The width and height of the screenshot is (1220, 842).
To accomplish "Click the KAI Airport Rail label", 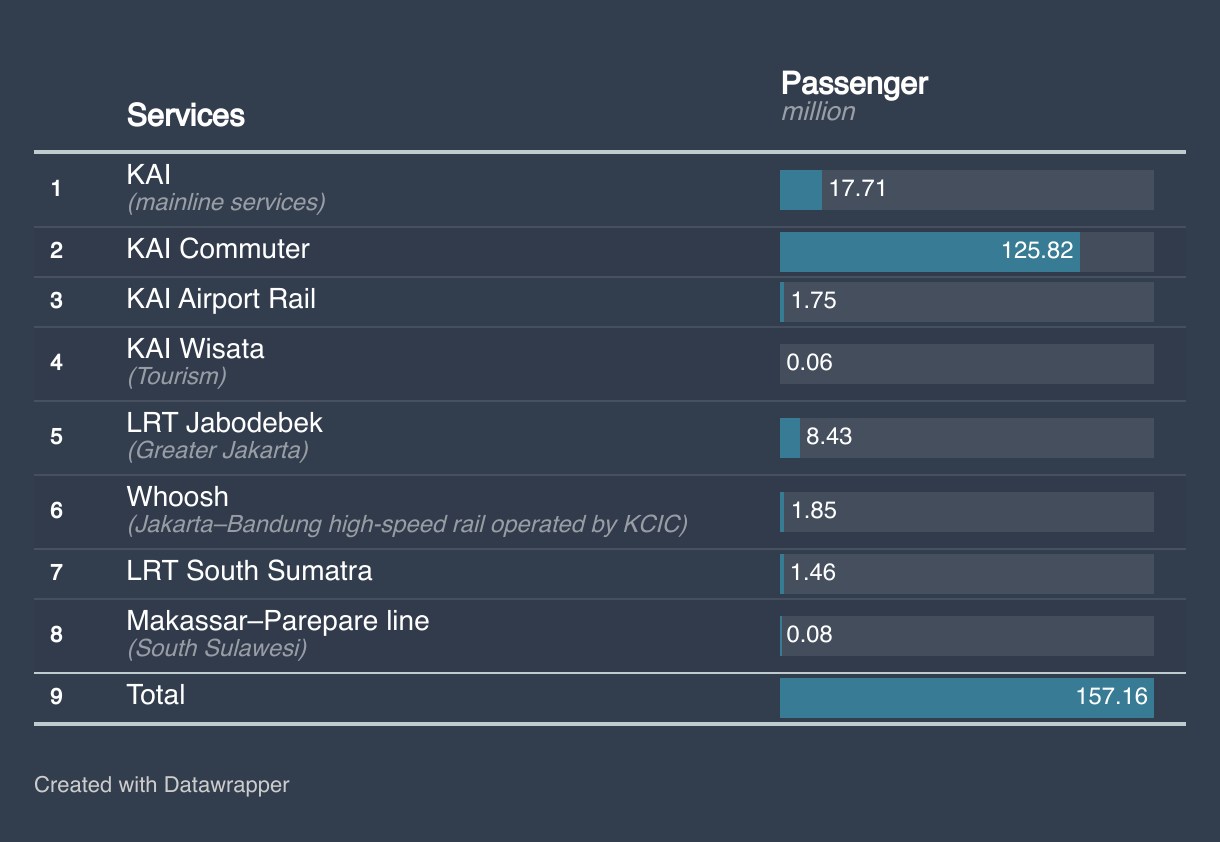I will point(221,299).
